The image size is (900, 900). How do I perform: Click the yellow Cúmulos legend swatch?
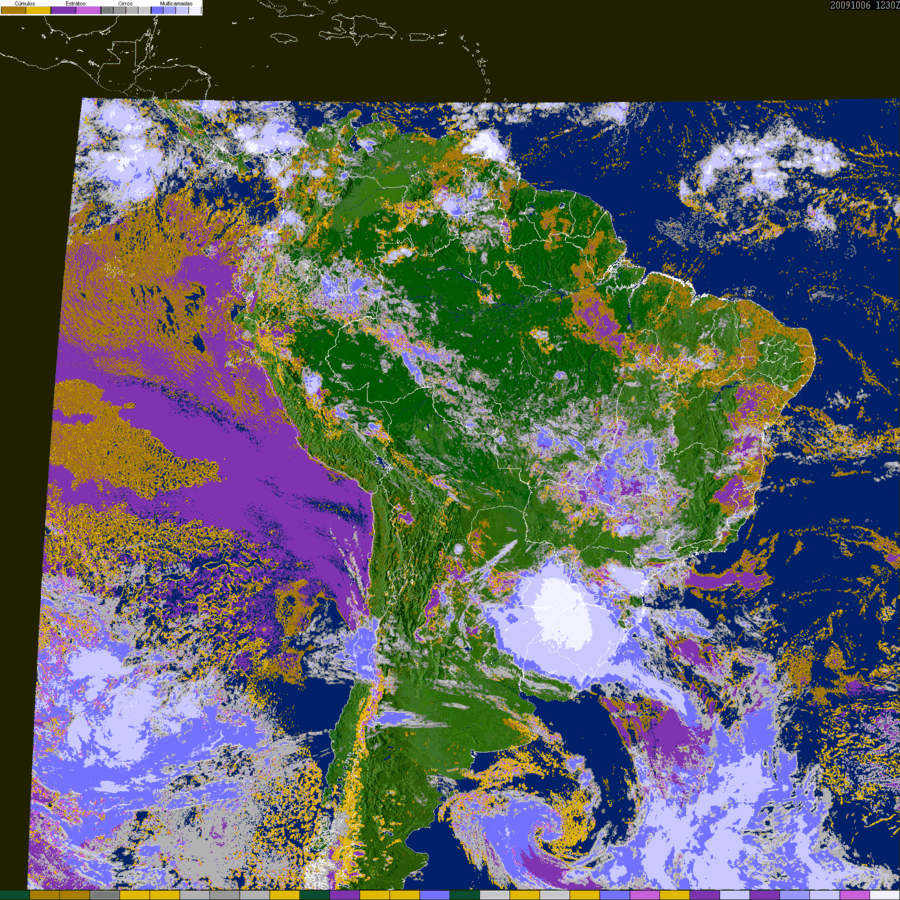(38, 10)
